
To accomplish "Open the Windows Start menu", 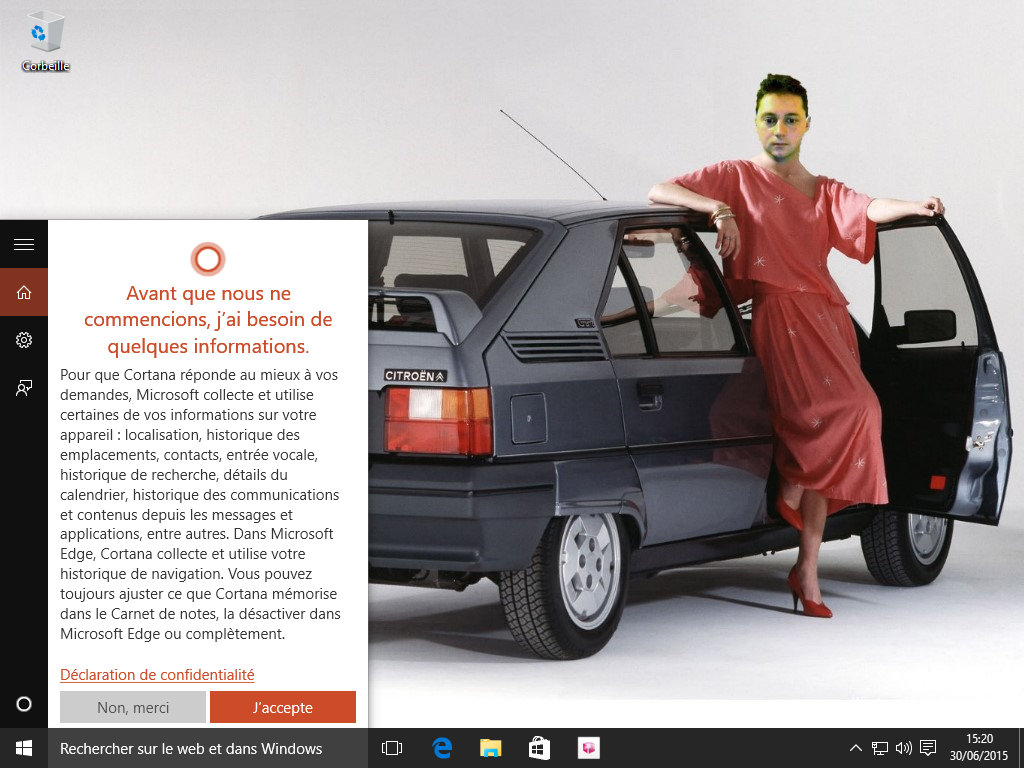I will [x=24, y=748].
